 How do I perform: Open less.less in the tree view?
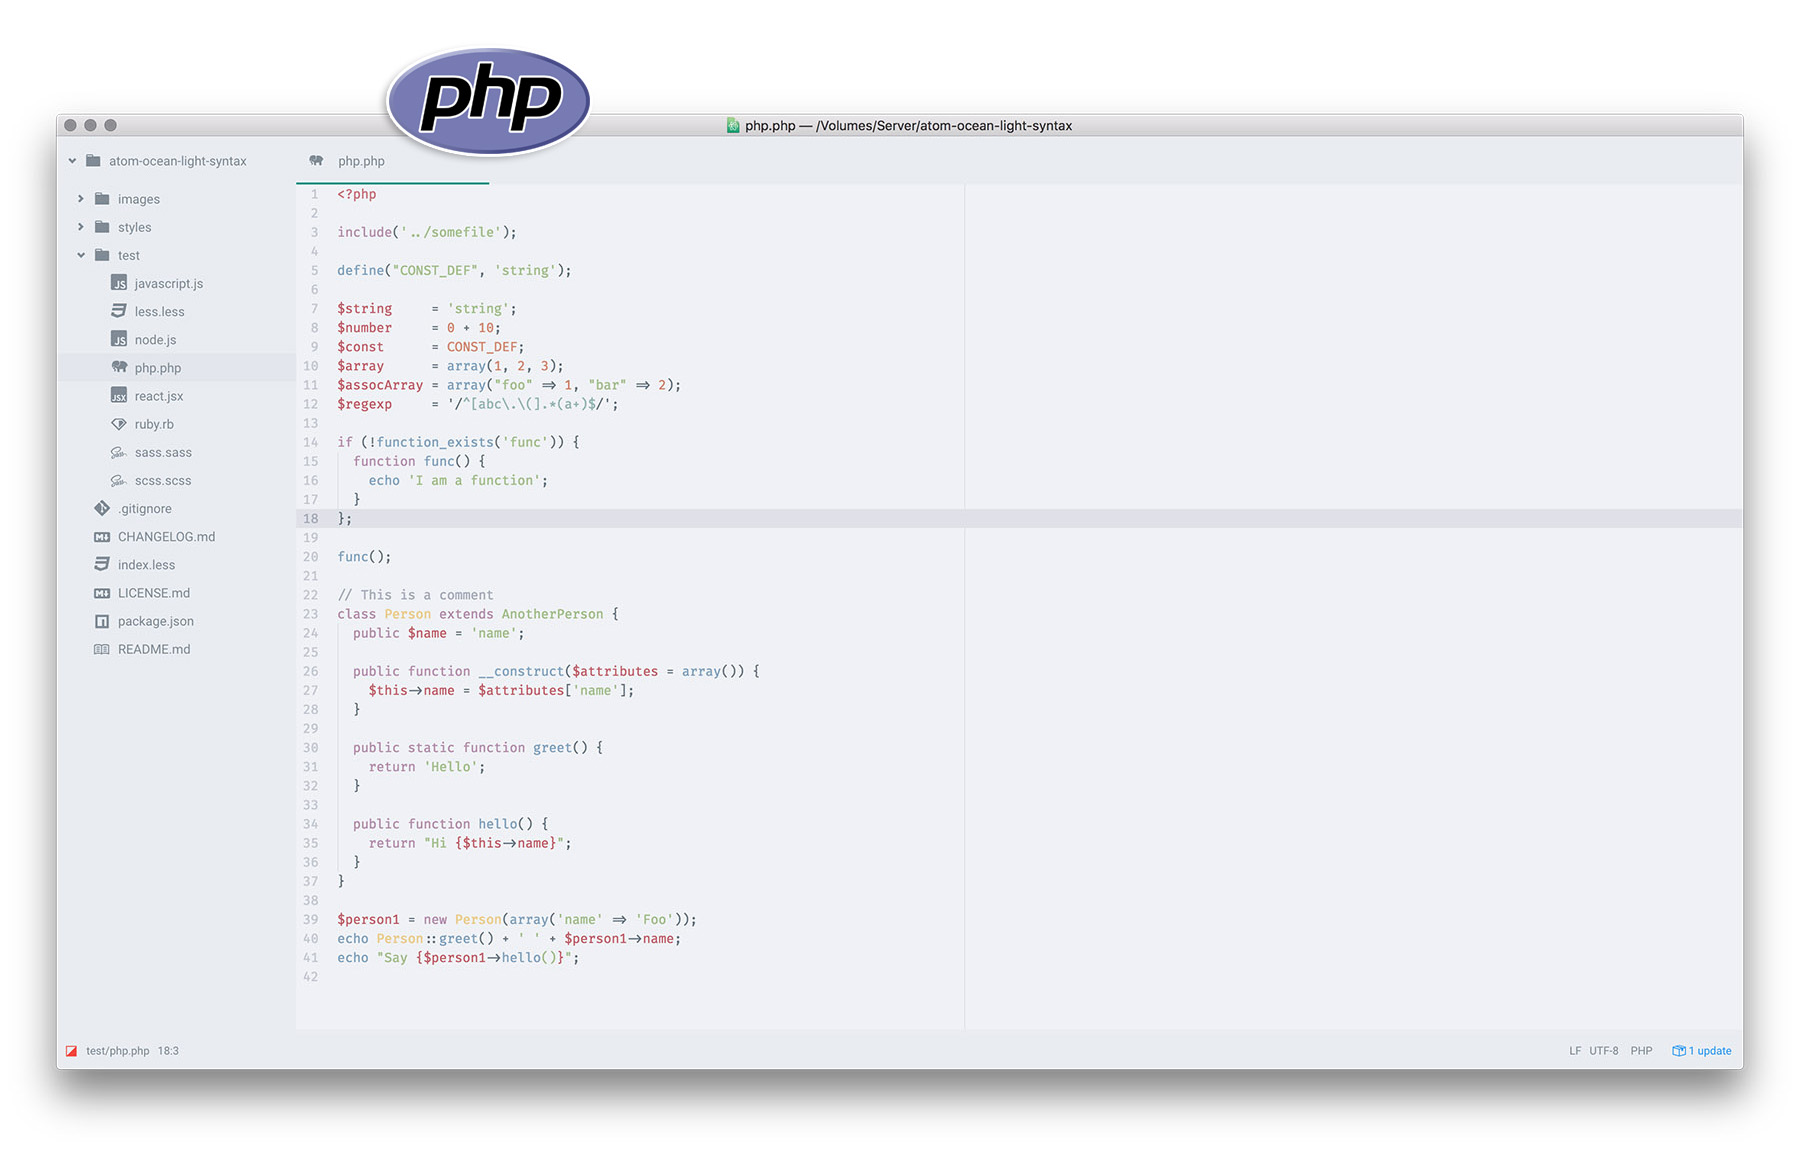160,311
